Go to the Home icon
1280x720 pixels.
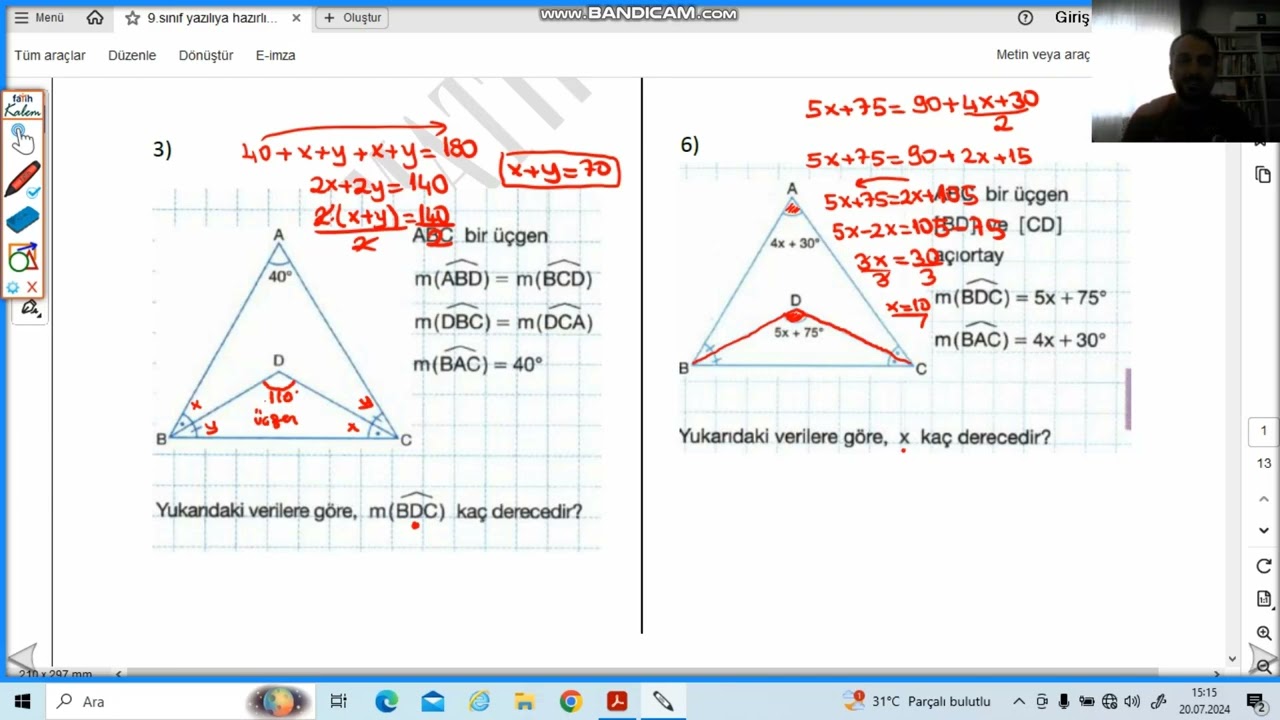(95, 18)
